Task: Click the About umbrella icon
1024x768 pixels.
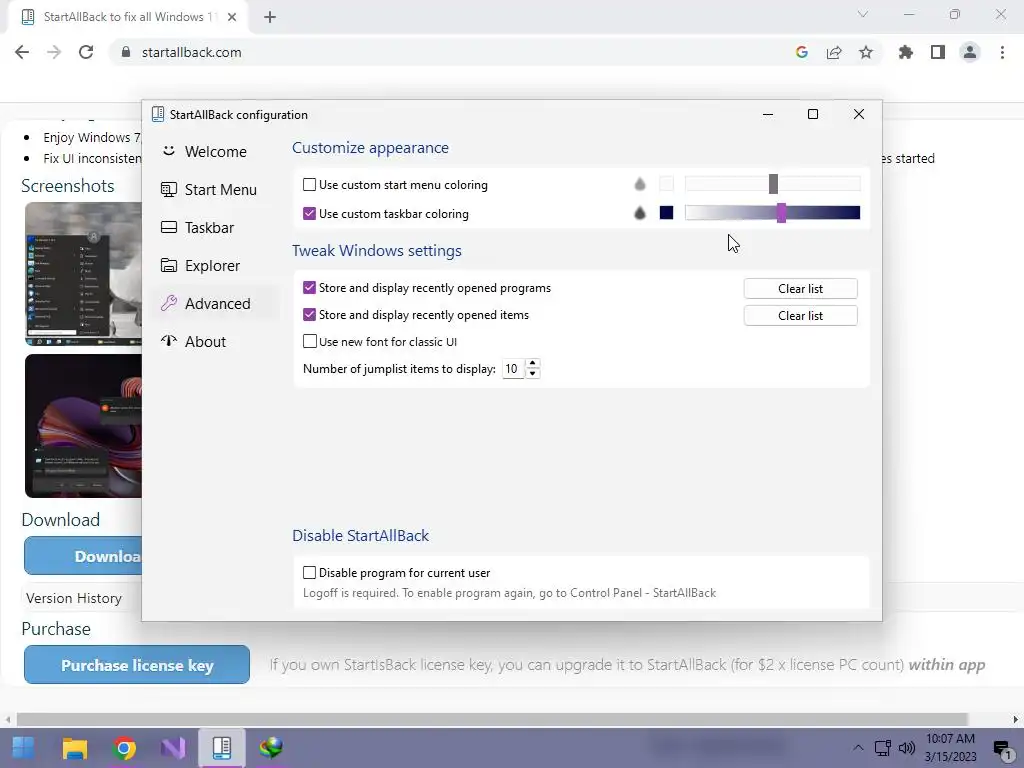Action: (168, 341)
